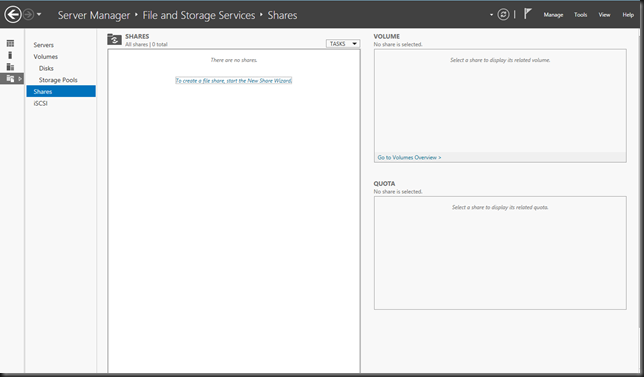Click 'Select a share to display its related volume'

pos(500,60)
